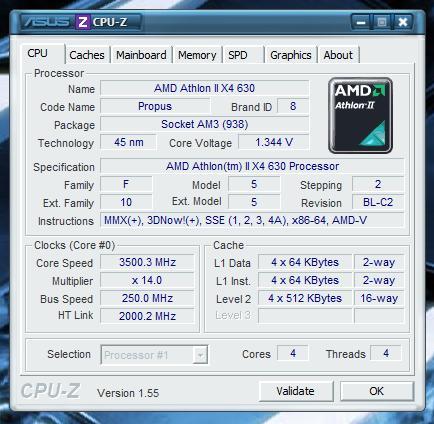Click the OK button
Image resolution: width=434 pixels, height=424 pixels.
[x=377, y=391]
